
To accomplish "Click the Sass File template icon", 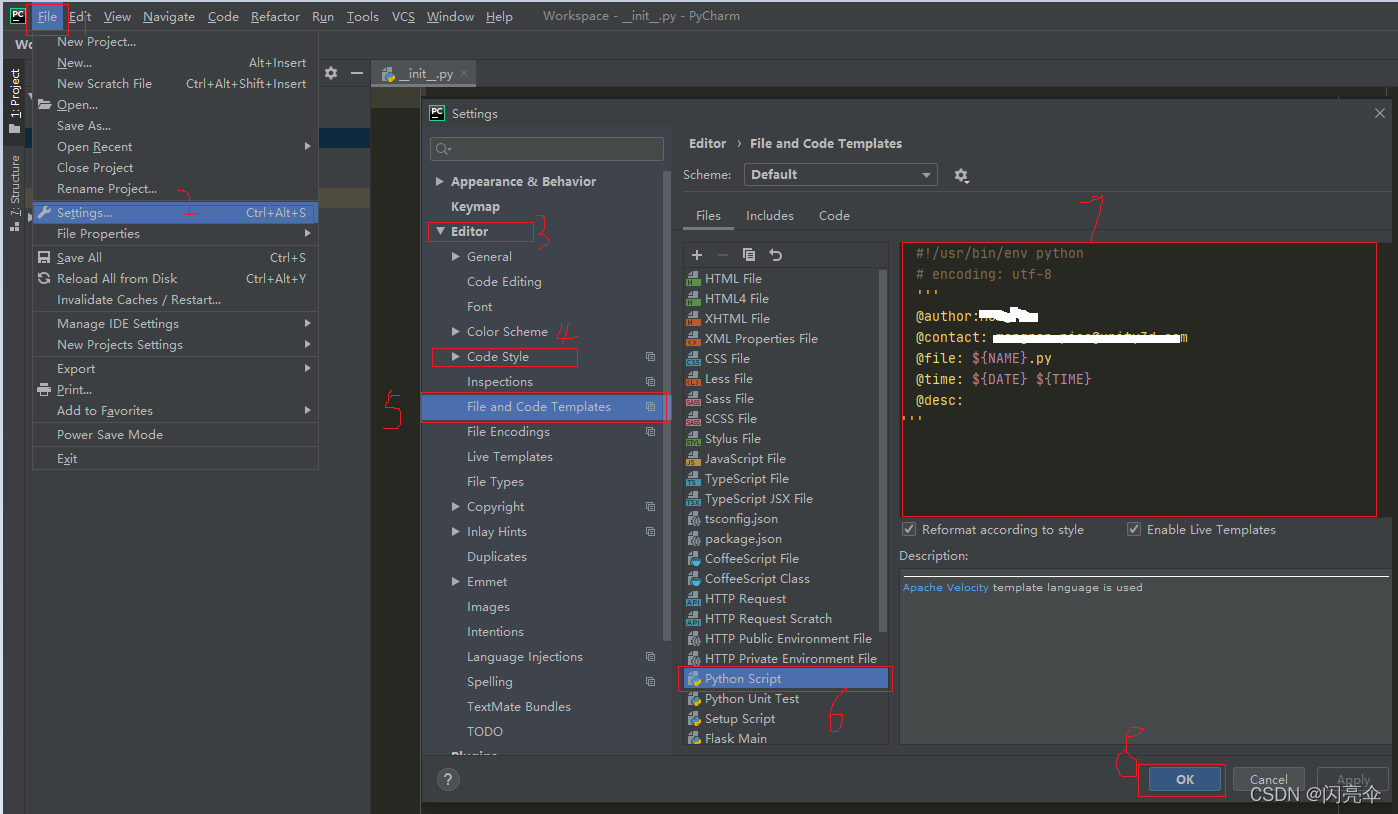I will pyautogui.click(x=694, y=399).
